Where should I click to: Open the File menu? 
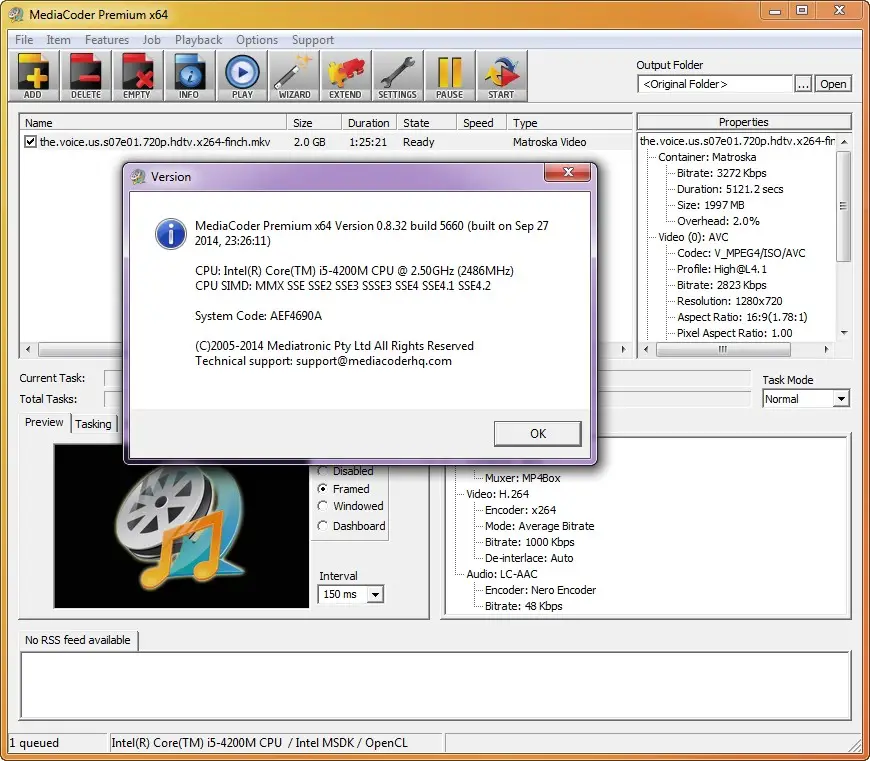[x=24, y=40]
